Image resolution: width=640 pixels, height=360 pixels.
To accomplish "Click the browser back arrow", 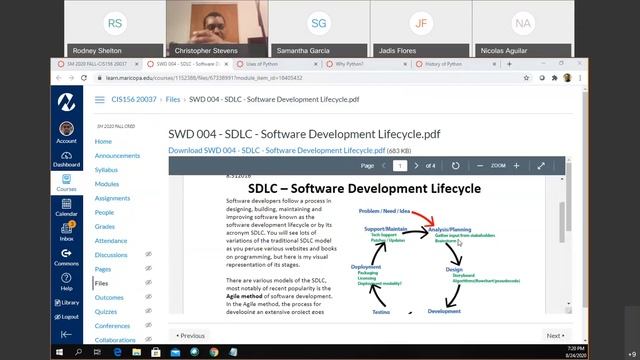I will (59, 78).
